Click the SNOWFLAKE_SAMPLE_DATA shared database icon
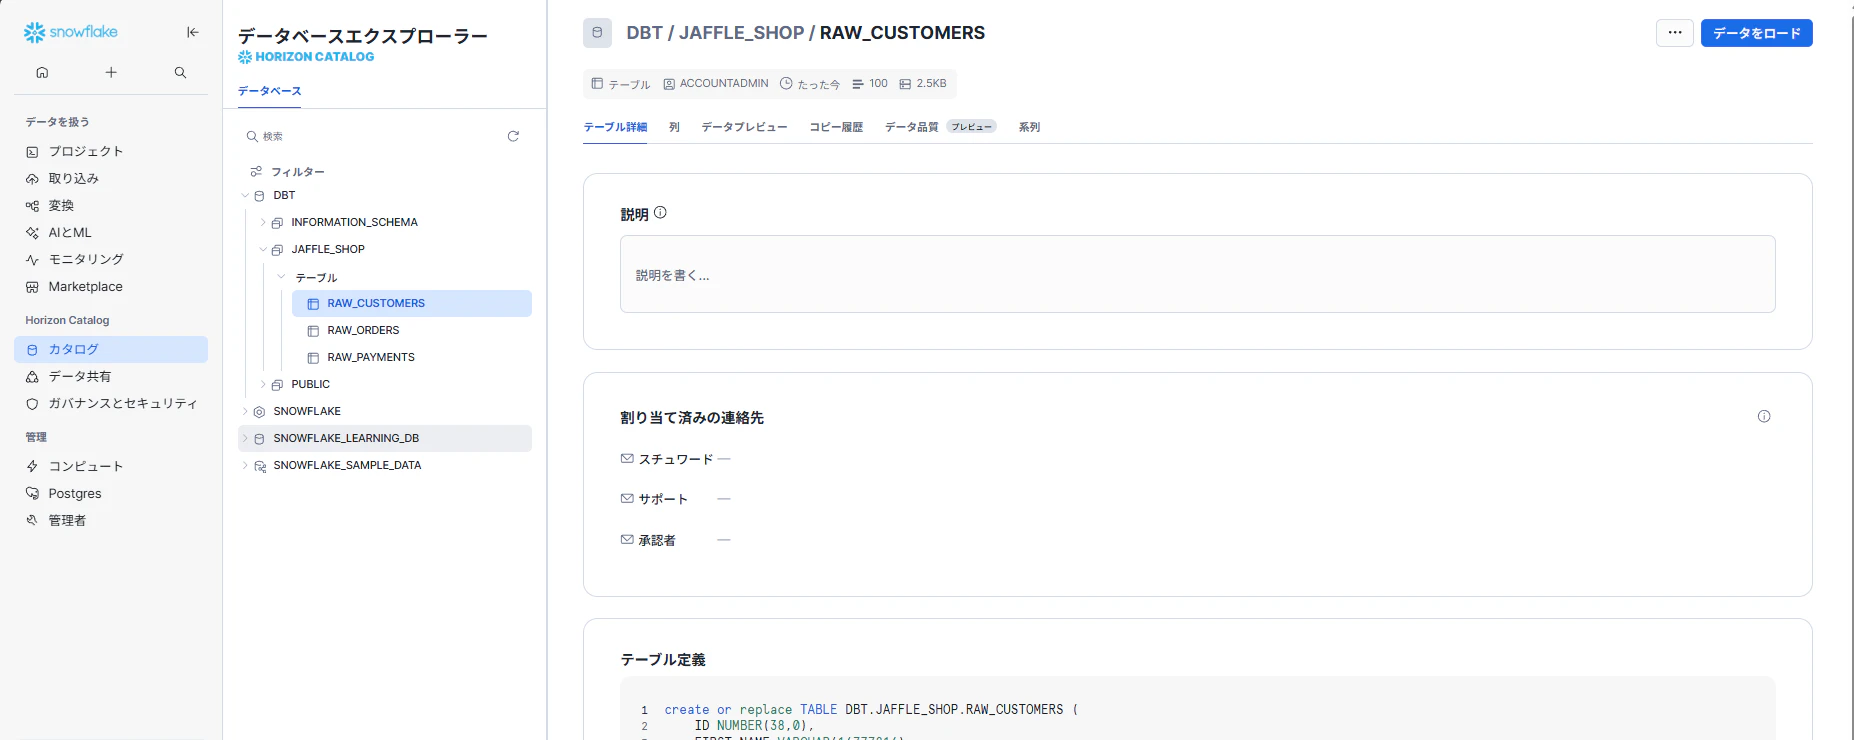The height and width of the screenshot is (740, 1854). tap(260, 466)
